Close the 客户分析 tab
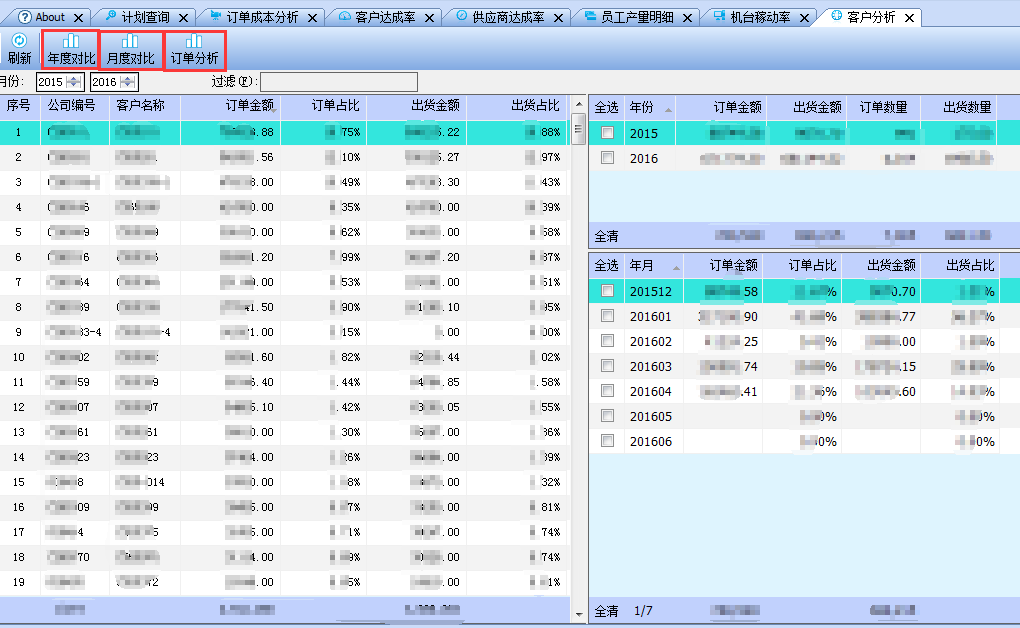Viewport: 1020px width, 628px height. tap(909, 18)
